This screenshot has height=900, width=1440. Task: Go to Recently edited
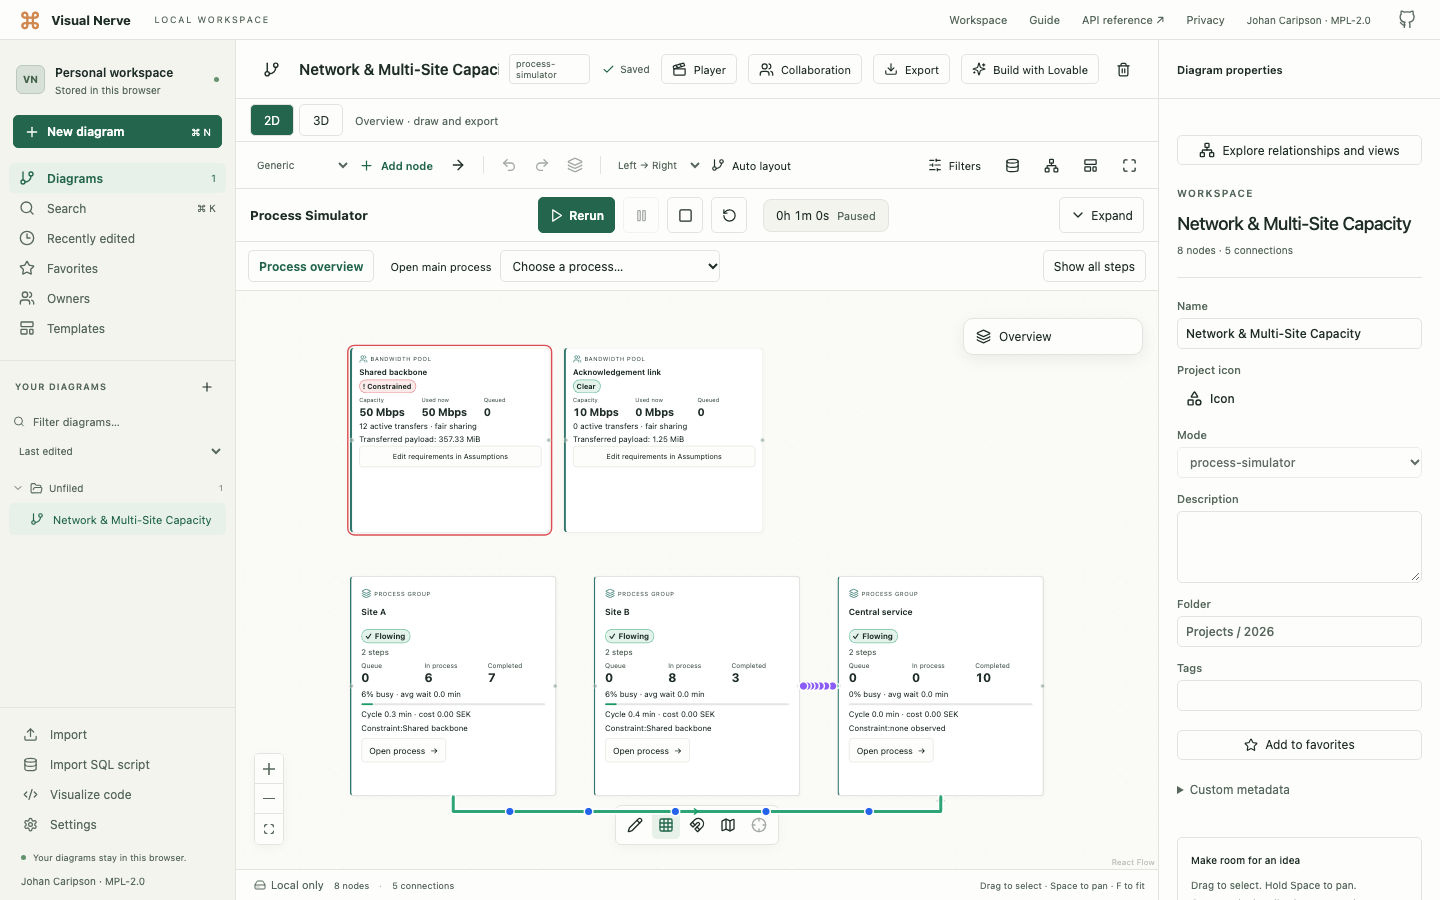119,239
